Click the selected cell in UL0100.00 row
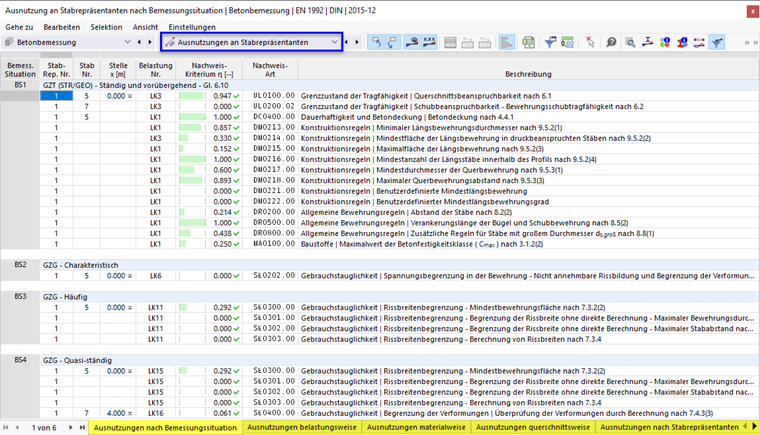Screen dimensions: 760x435 click(56, 96)
